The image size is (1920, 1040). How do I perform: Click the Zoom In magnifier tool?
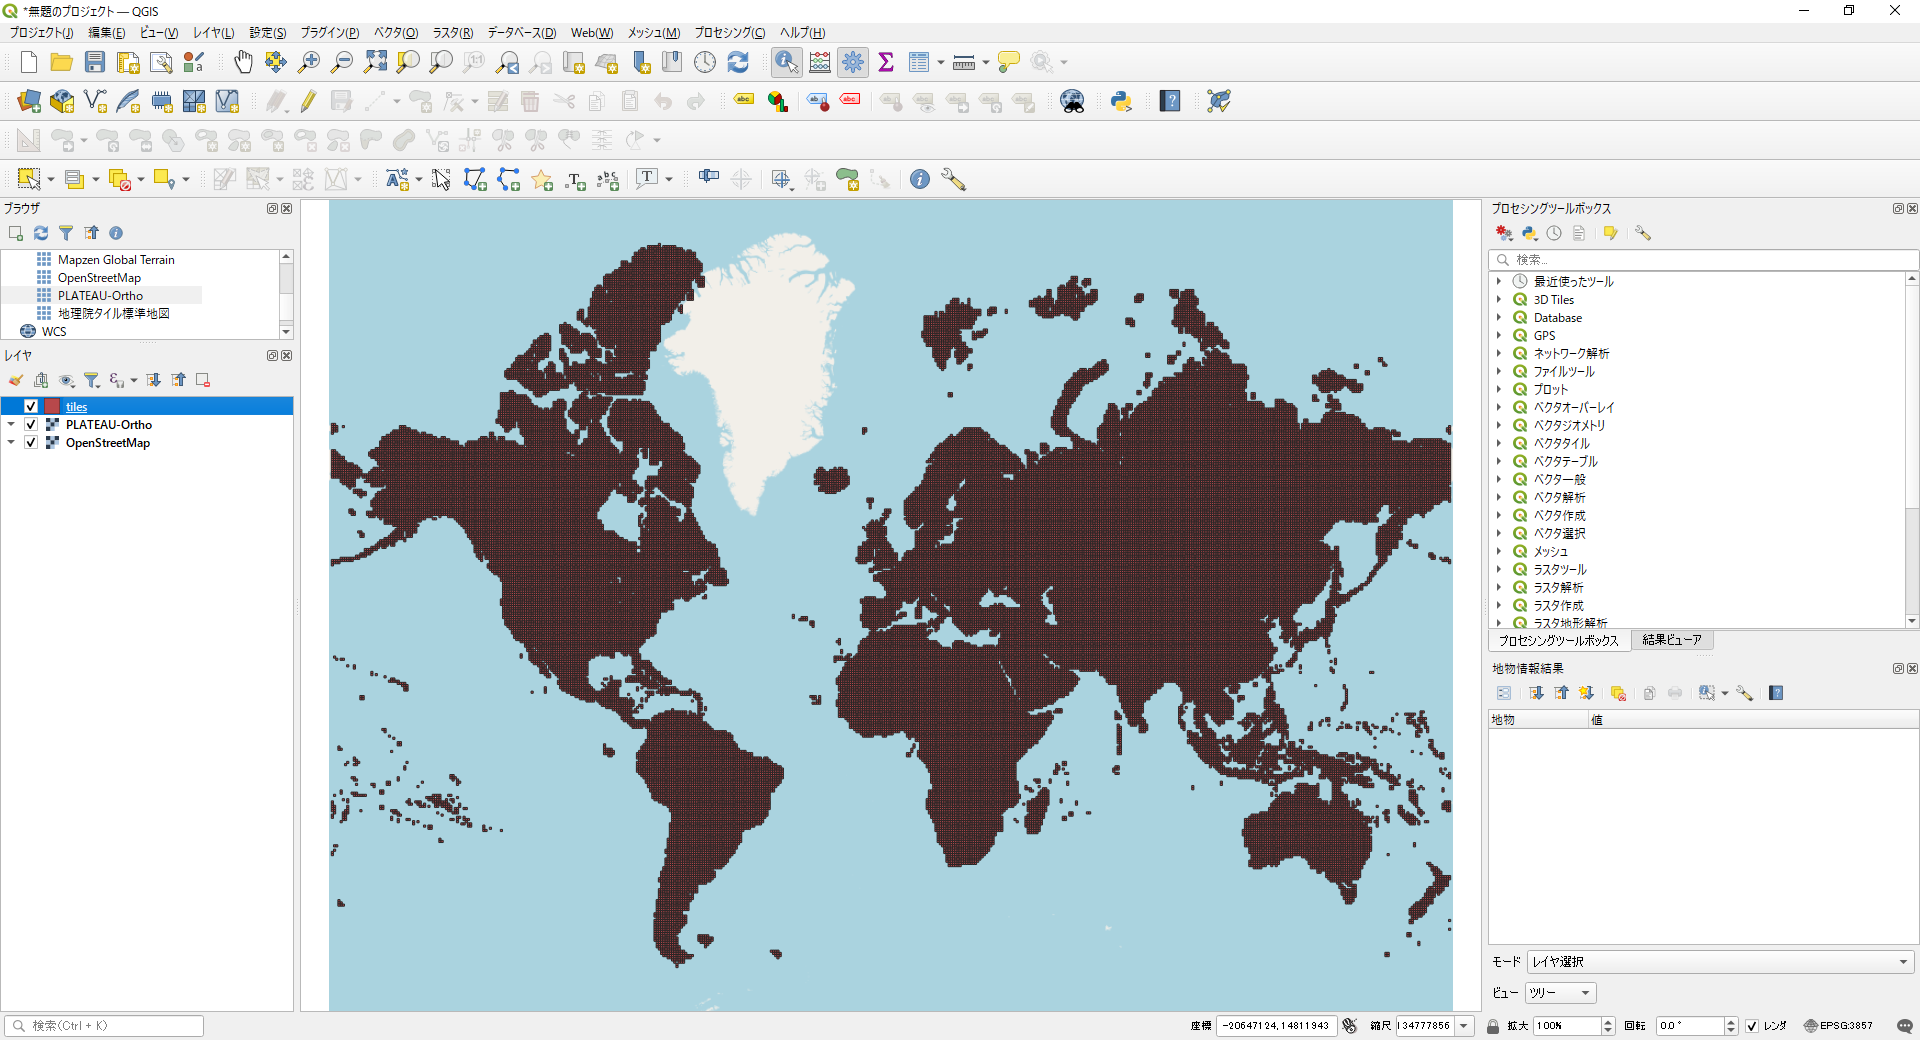tap(309, 62)
